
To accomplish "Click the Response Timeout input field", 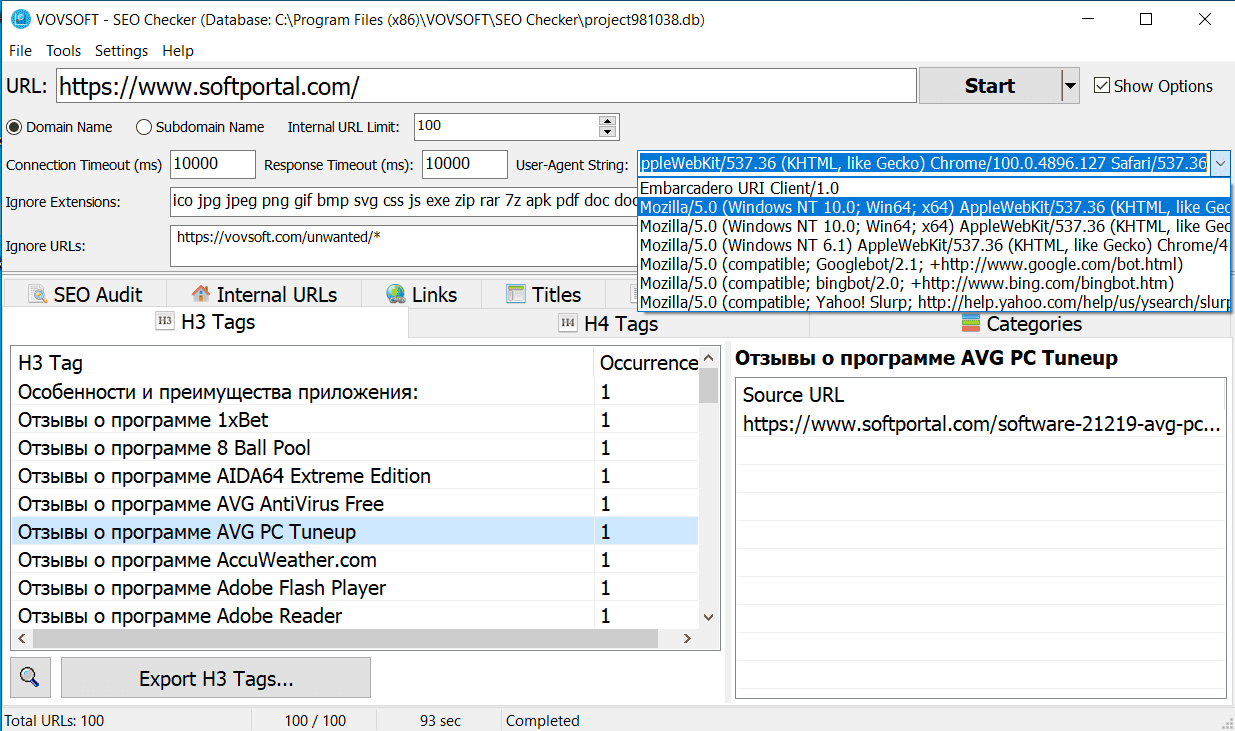I will click(465, 164).
